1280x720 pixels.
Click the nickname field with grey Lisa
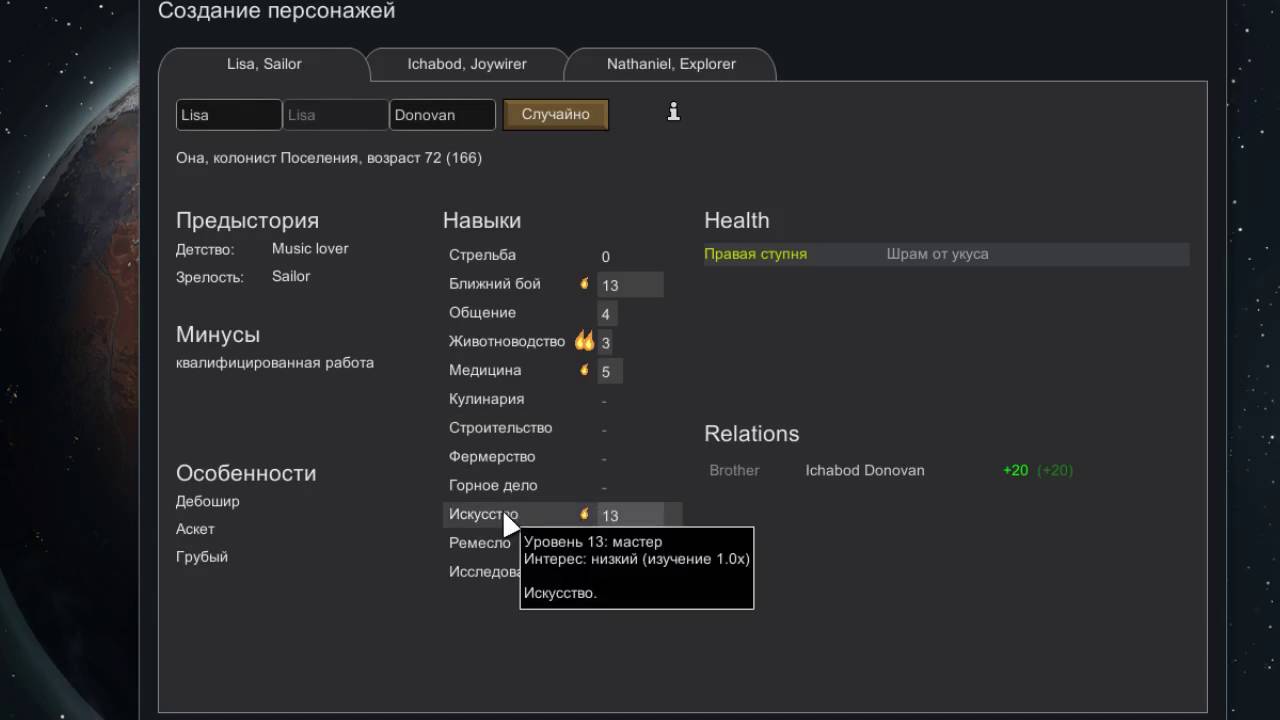point(336,115)
